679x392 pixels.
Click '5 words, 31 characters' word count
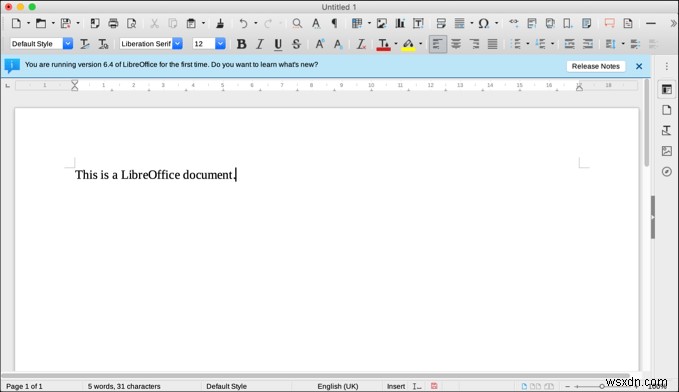pyautogui.click(x=124, y=386)
